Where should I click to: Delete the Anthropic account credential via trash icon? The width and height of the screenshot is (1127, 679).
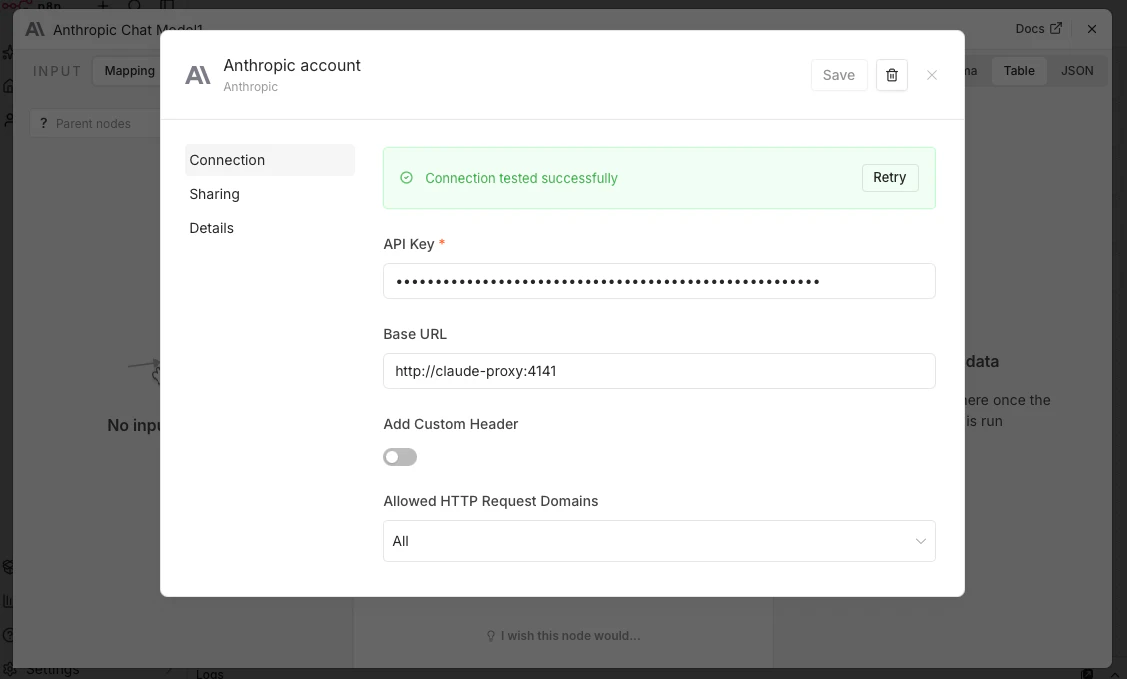click(x=891, y=75)
